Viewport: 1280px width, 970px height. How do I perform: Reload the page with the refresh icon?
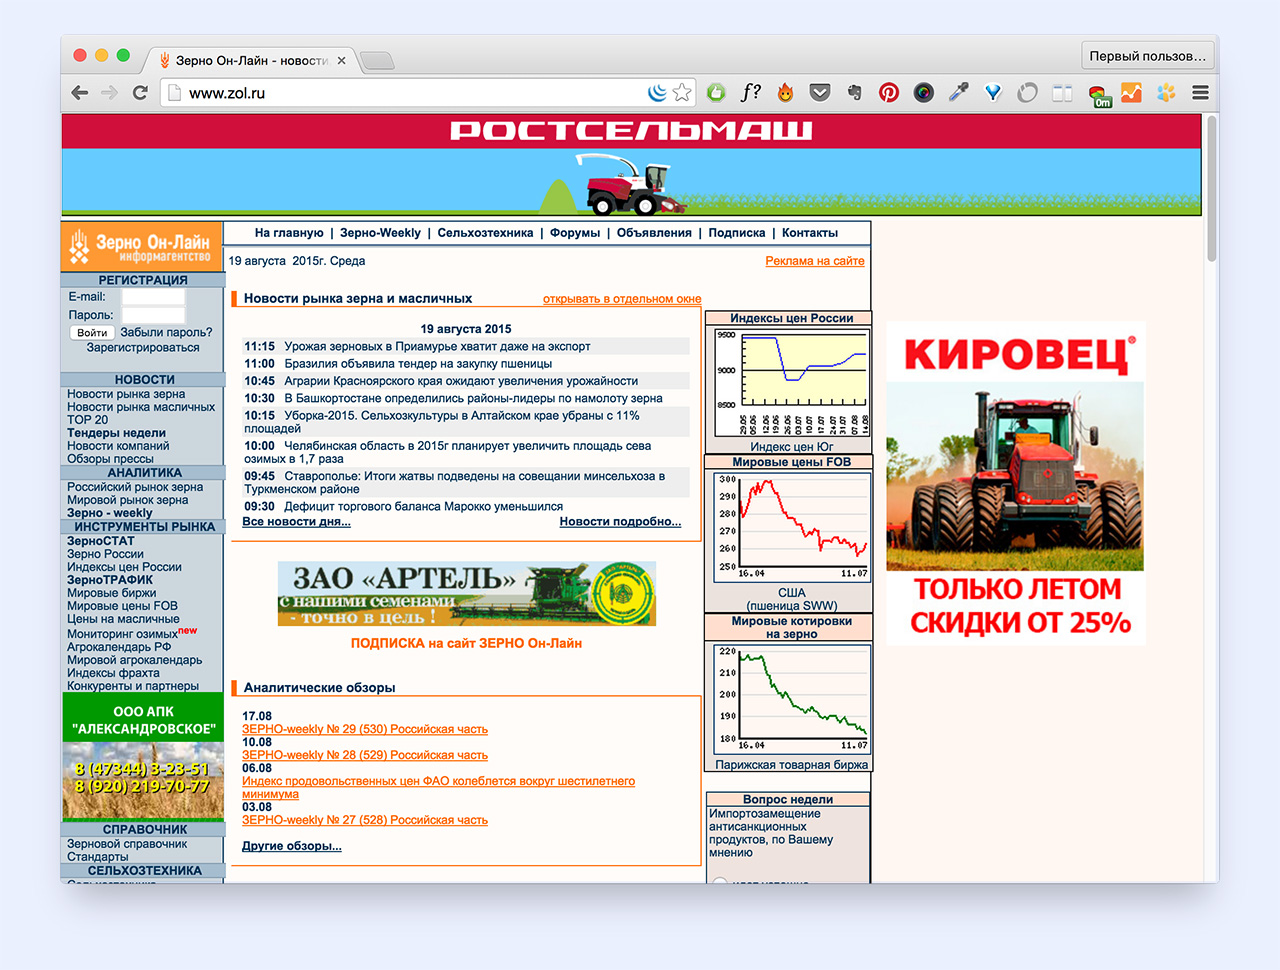[x=140, y=93]
